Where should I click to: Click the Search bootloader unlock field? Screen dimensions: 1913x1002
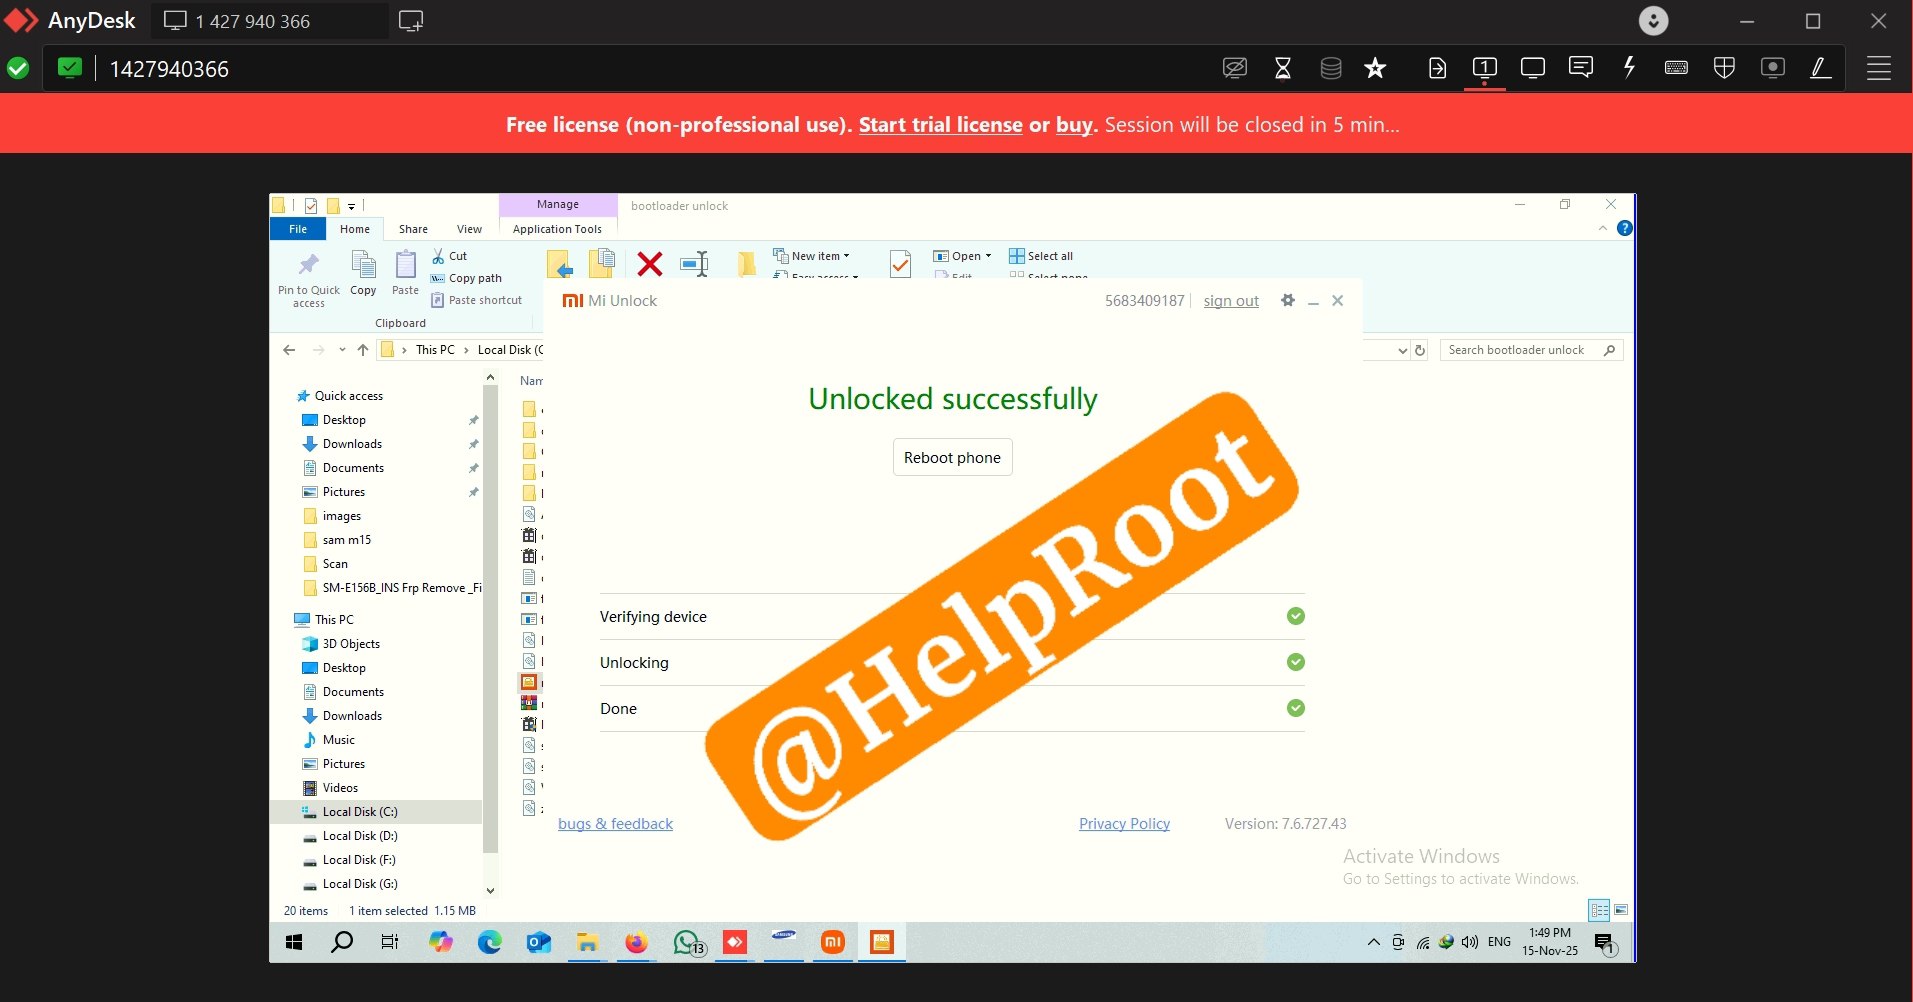click(1520, 350)
